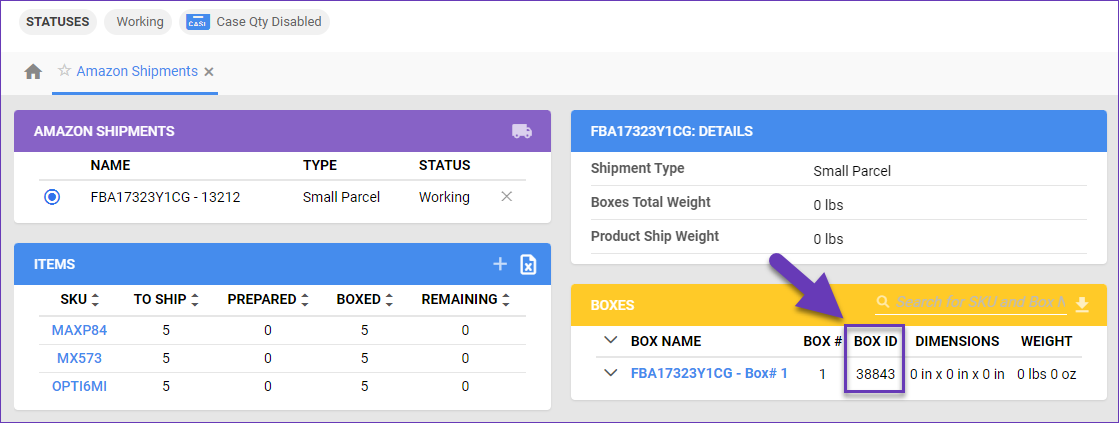The image size is (1119, 423).
Task: Expand the FBA17323Y1CG - Box# 1 row
Action: point(610,373)
